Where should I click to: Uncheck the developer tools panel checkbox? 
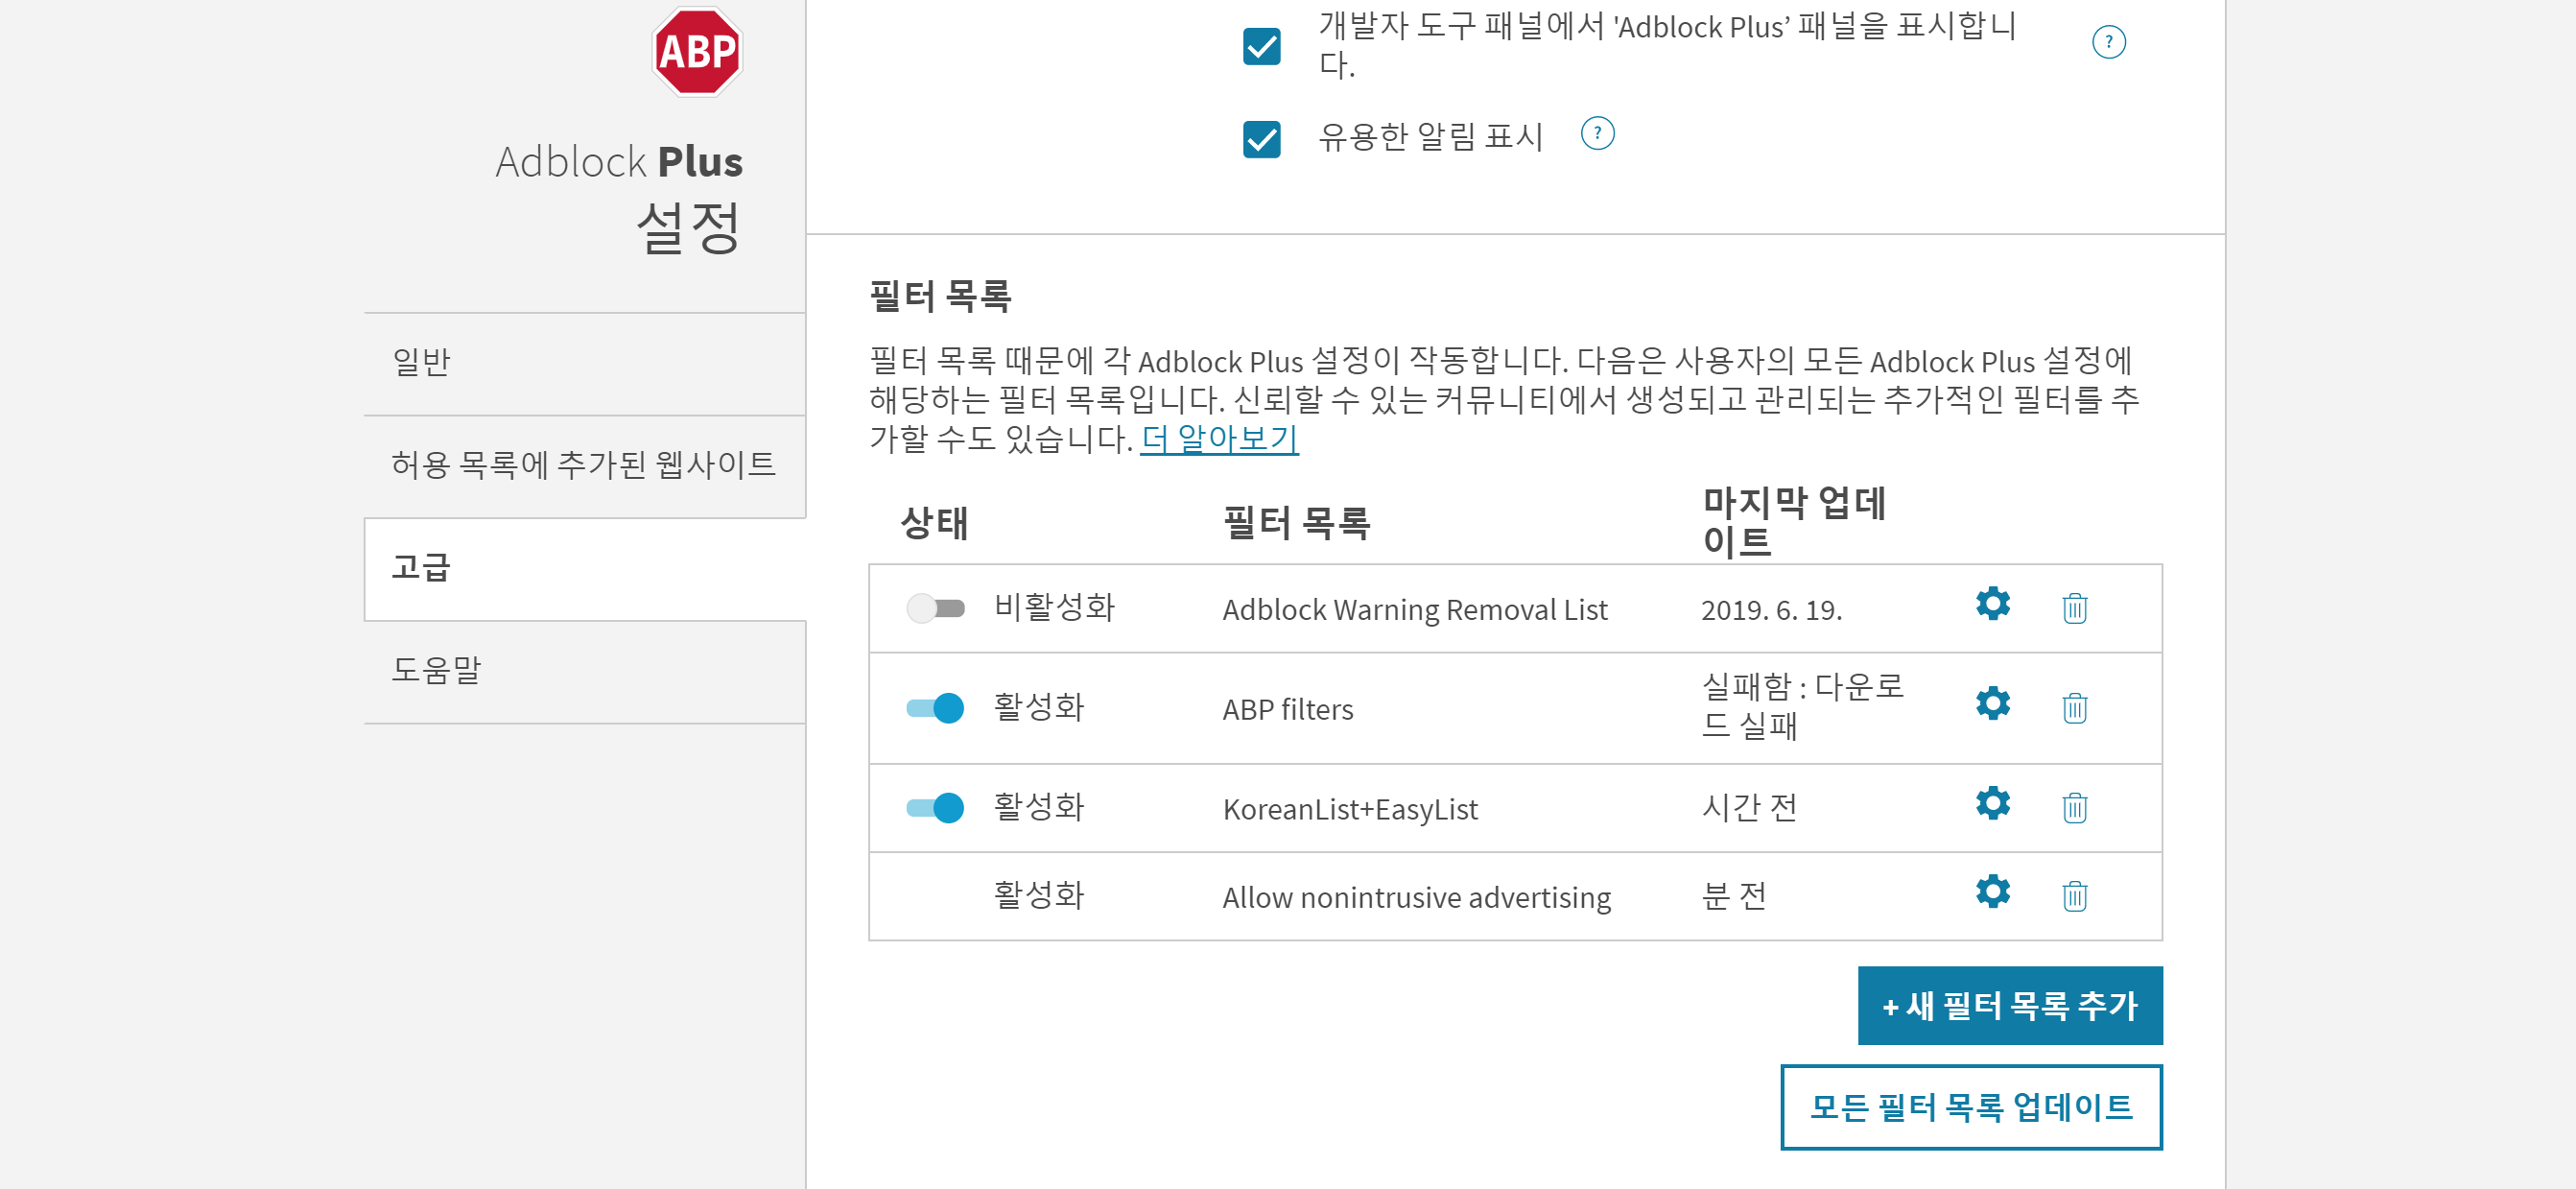click(x=1261, y=45)
